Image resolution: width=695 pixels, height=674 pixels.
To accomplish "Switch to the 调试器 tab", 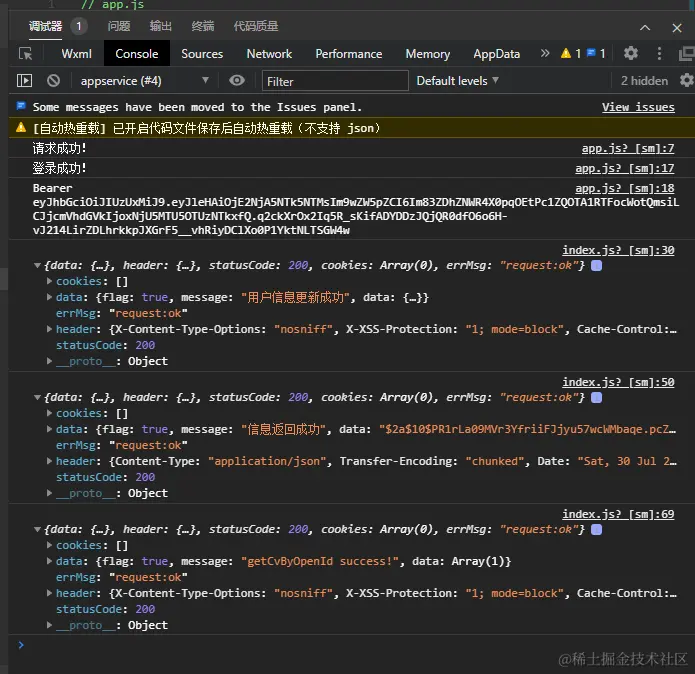I will tap(45, 26).
